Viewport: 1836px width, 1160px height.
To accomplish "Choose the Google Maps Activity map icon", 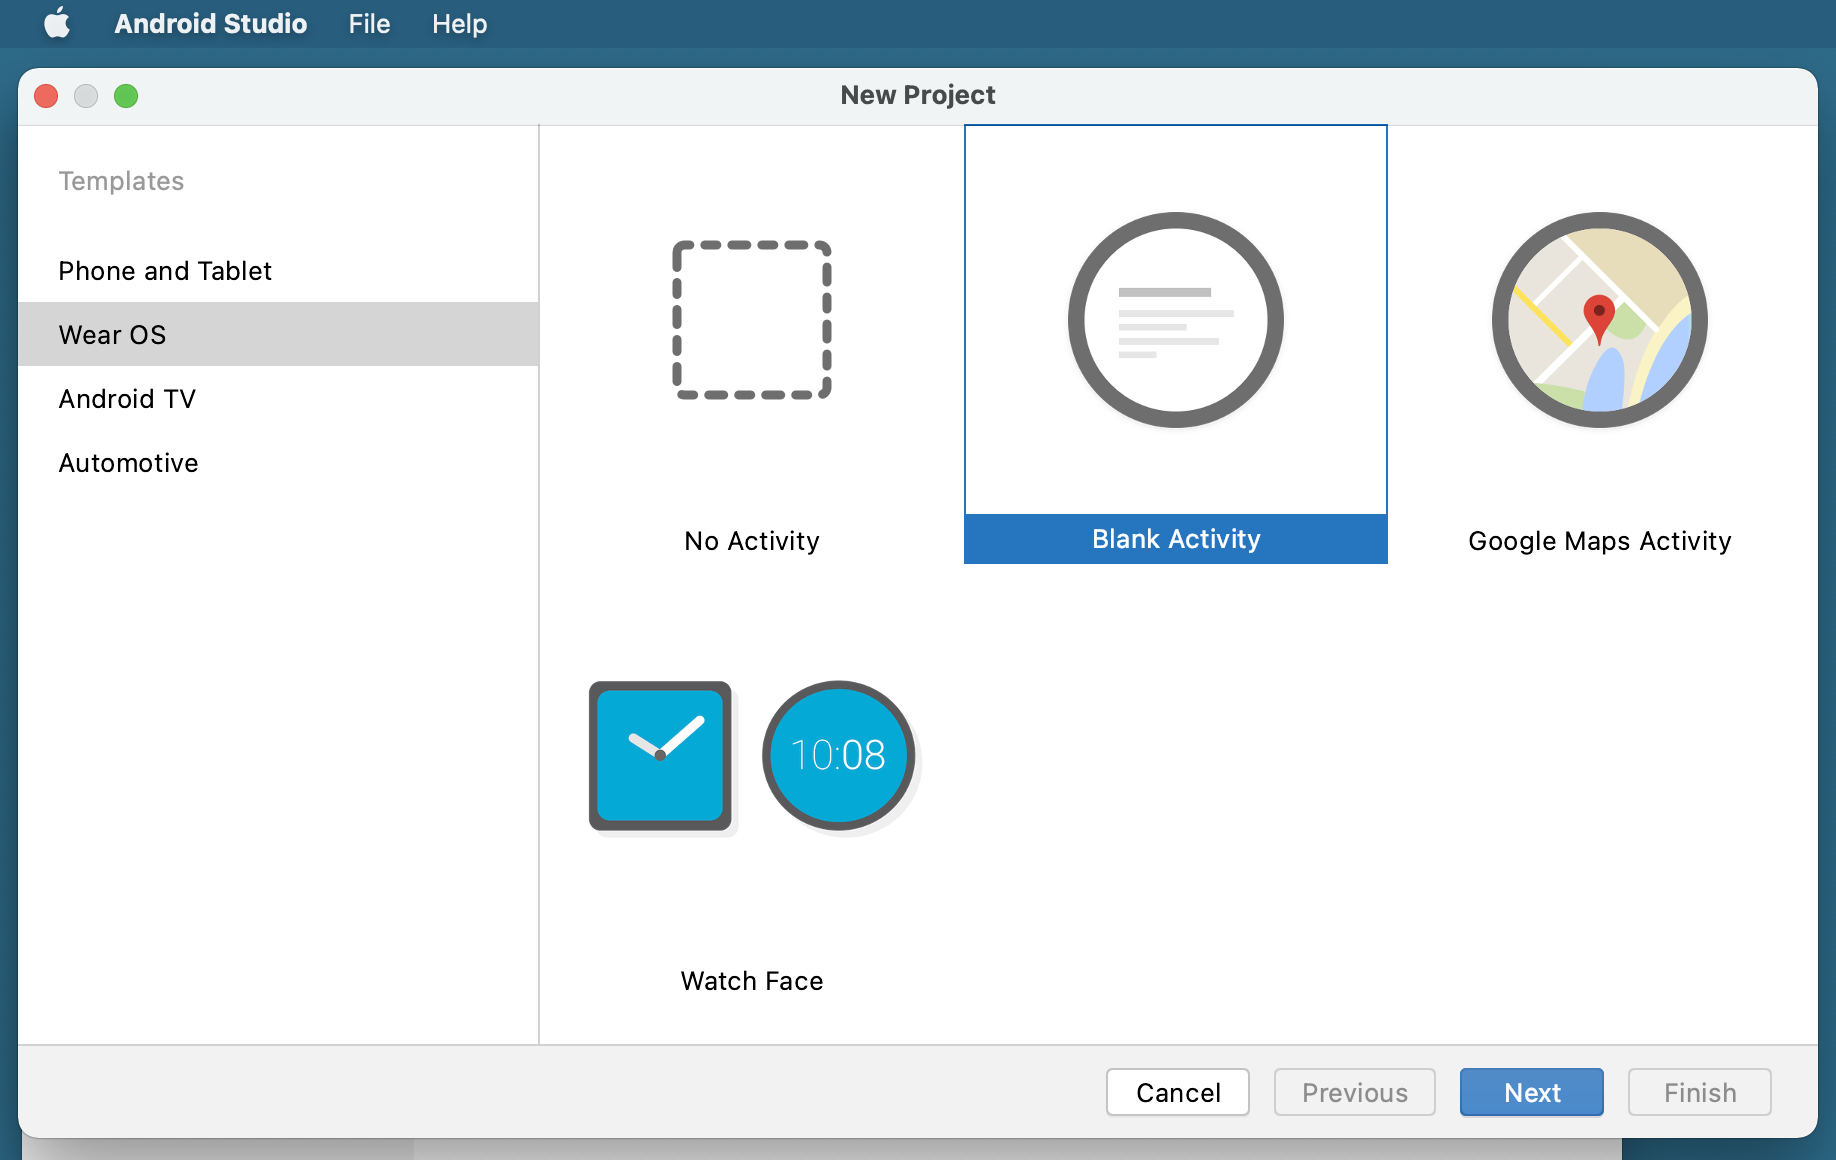I will coord(1600,320).
